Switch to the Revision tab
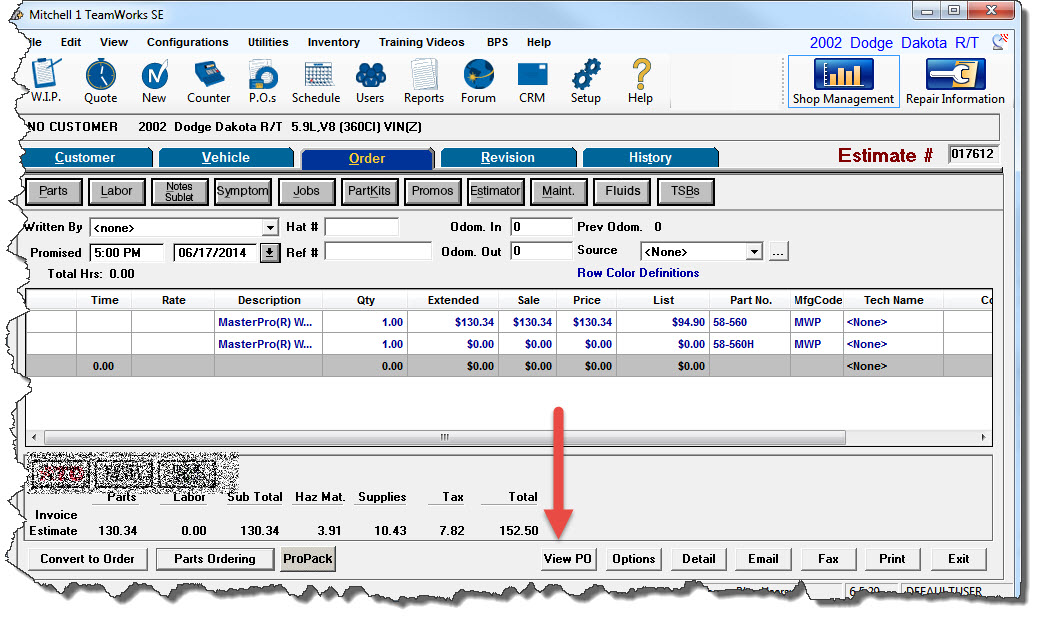This screenshot has width=1037, height=623. pyautogui.click(x=508, y=157)
